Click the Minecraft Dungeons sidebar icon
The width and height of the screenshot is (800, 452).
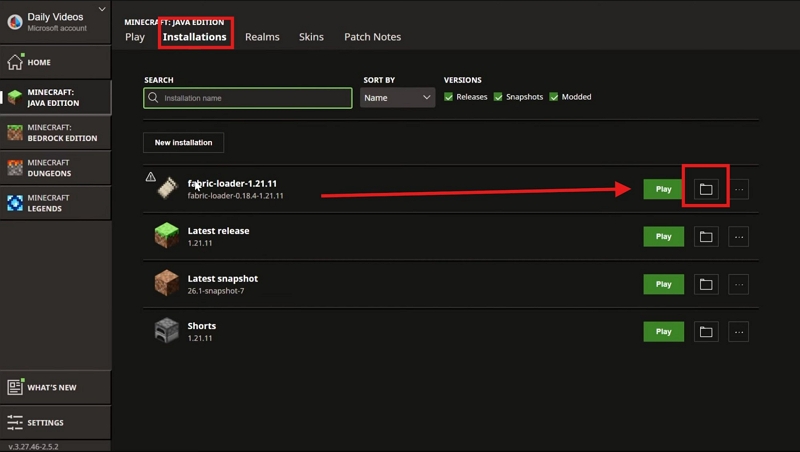(x=15, y=168)
